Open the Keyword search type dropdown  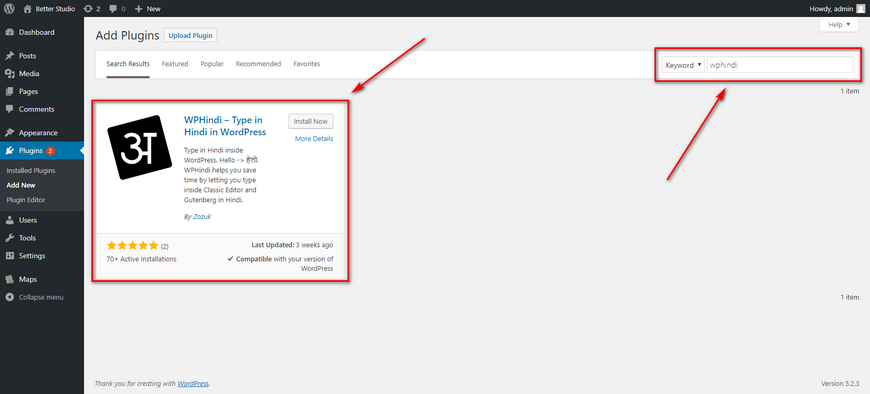click(x=683, y=65)
